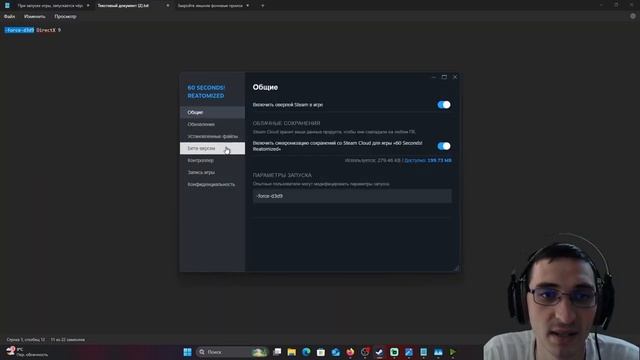
Task: Open Task View from taskbar
Action: tap(277, 352)
